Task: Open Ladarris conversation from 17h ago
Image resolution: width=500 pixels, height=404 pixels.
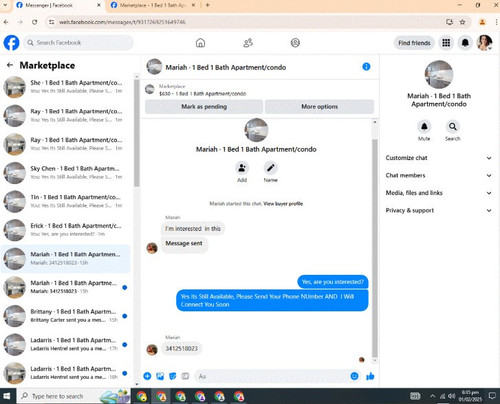Action: 67,344
